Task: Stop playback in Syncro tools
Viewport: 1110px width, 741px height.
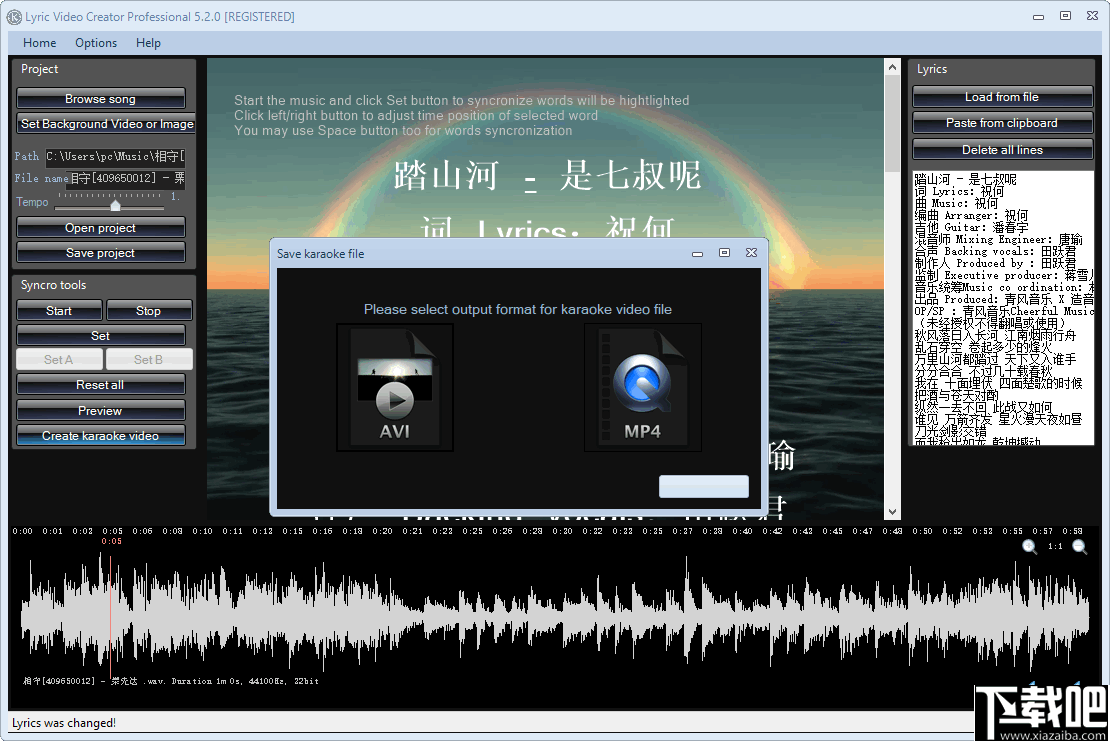Action: point(149,310)
